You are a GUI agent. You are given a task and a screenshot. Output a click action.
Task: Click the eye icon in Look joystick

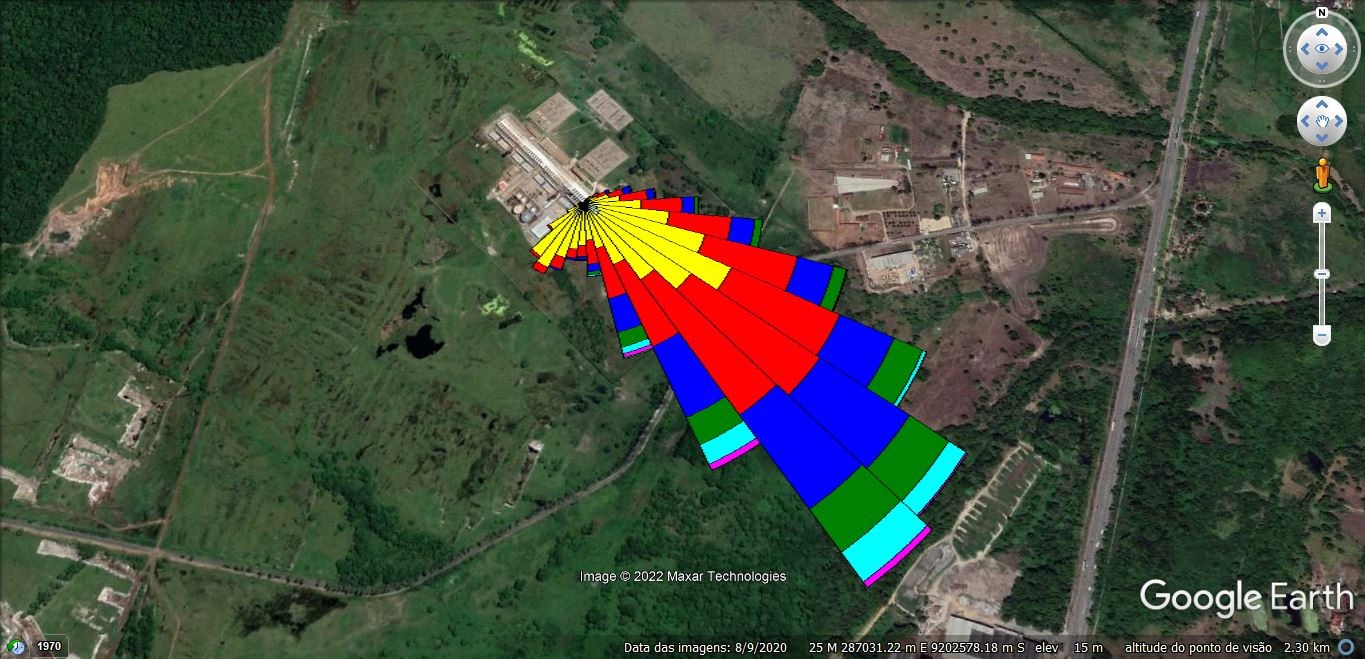pyautogui.click(x=1322, y=48)
